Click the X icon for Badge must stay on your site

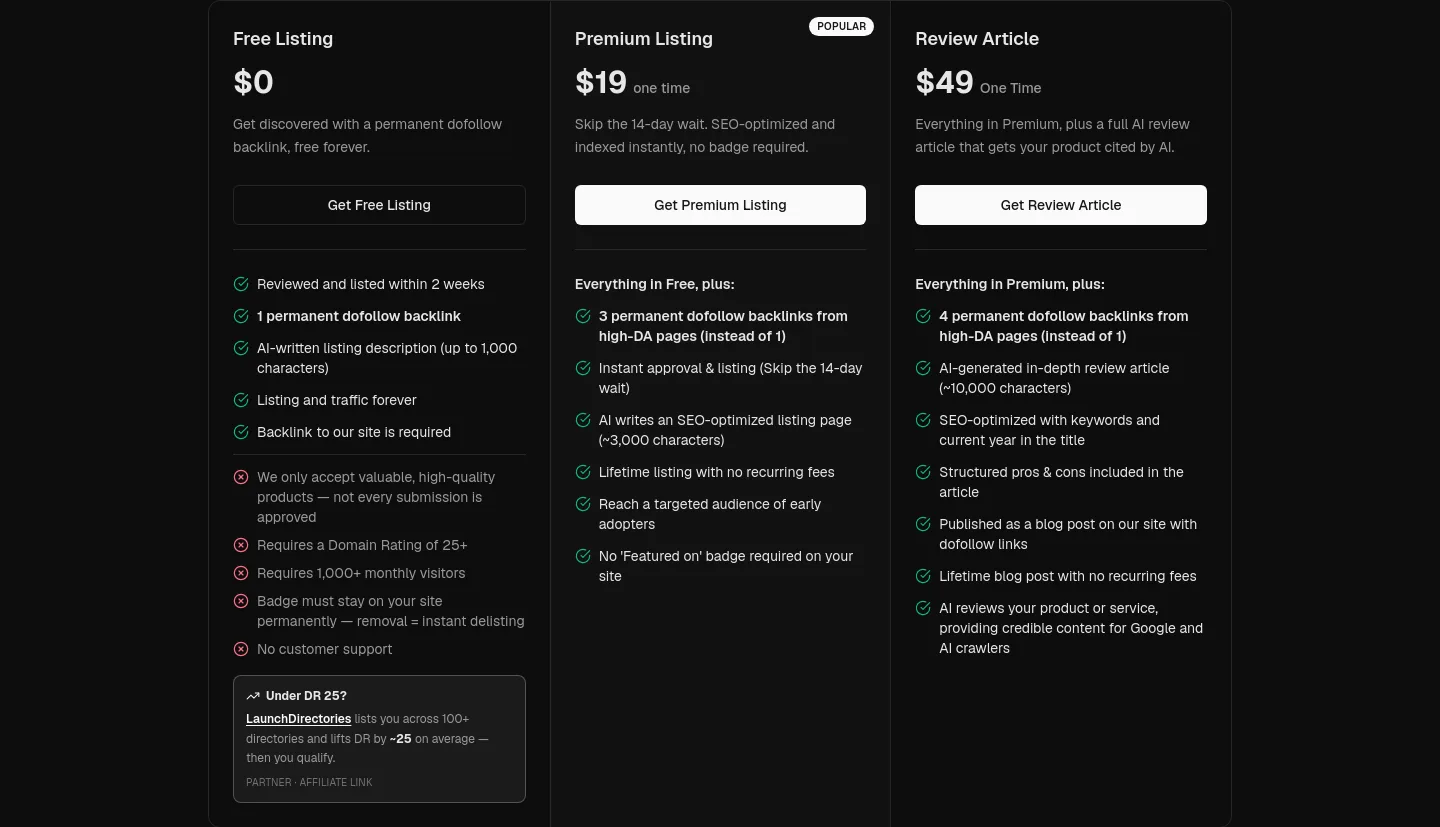tap(241, 601)
